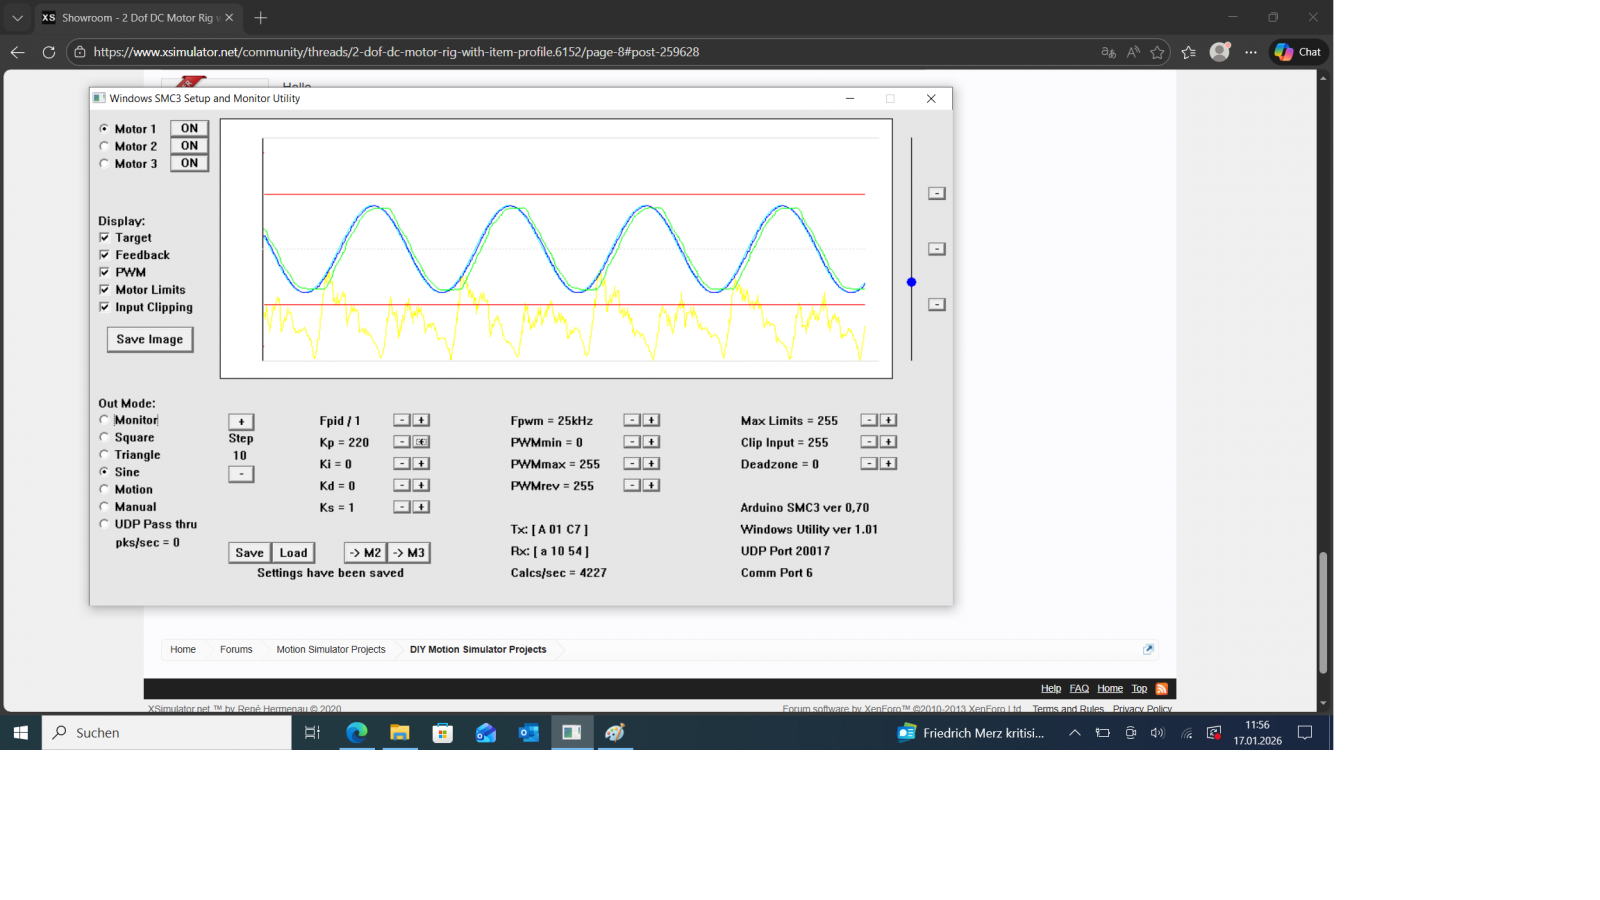This screenshot has height=900, width=1600.
Task: Open the notification center icon
Action: tap(1305, 733)
